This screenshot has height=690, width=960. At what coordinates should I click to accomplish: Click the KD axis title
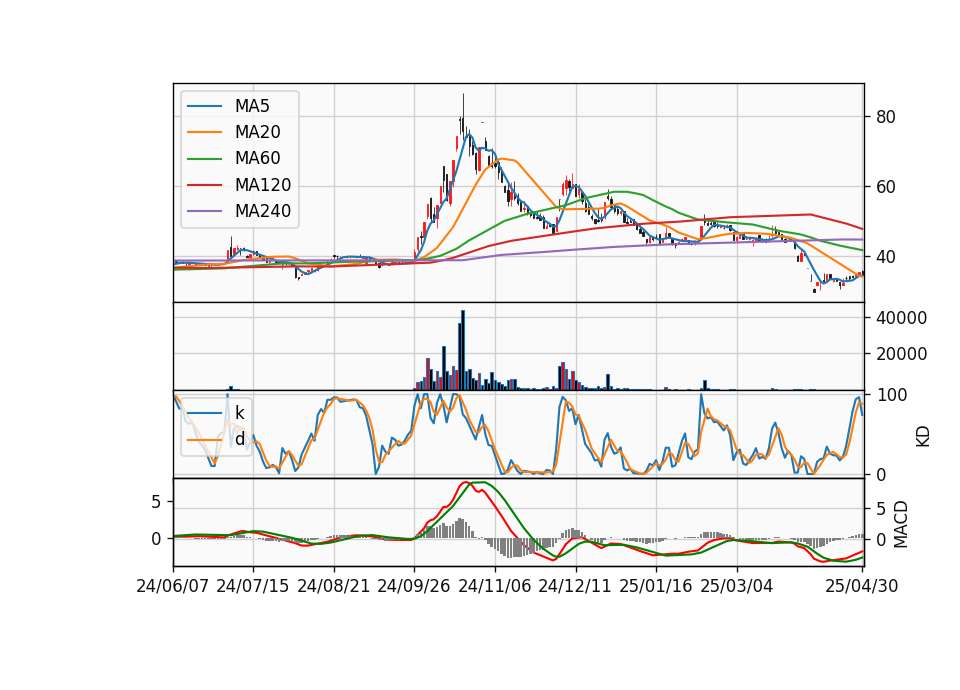pyautogui.click(x=923, y=436)
